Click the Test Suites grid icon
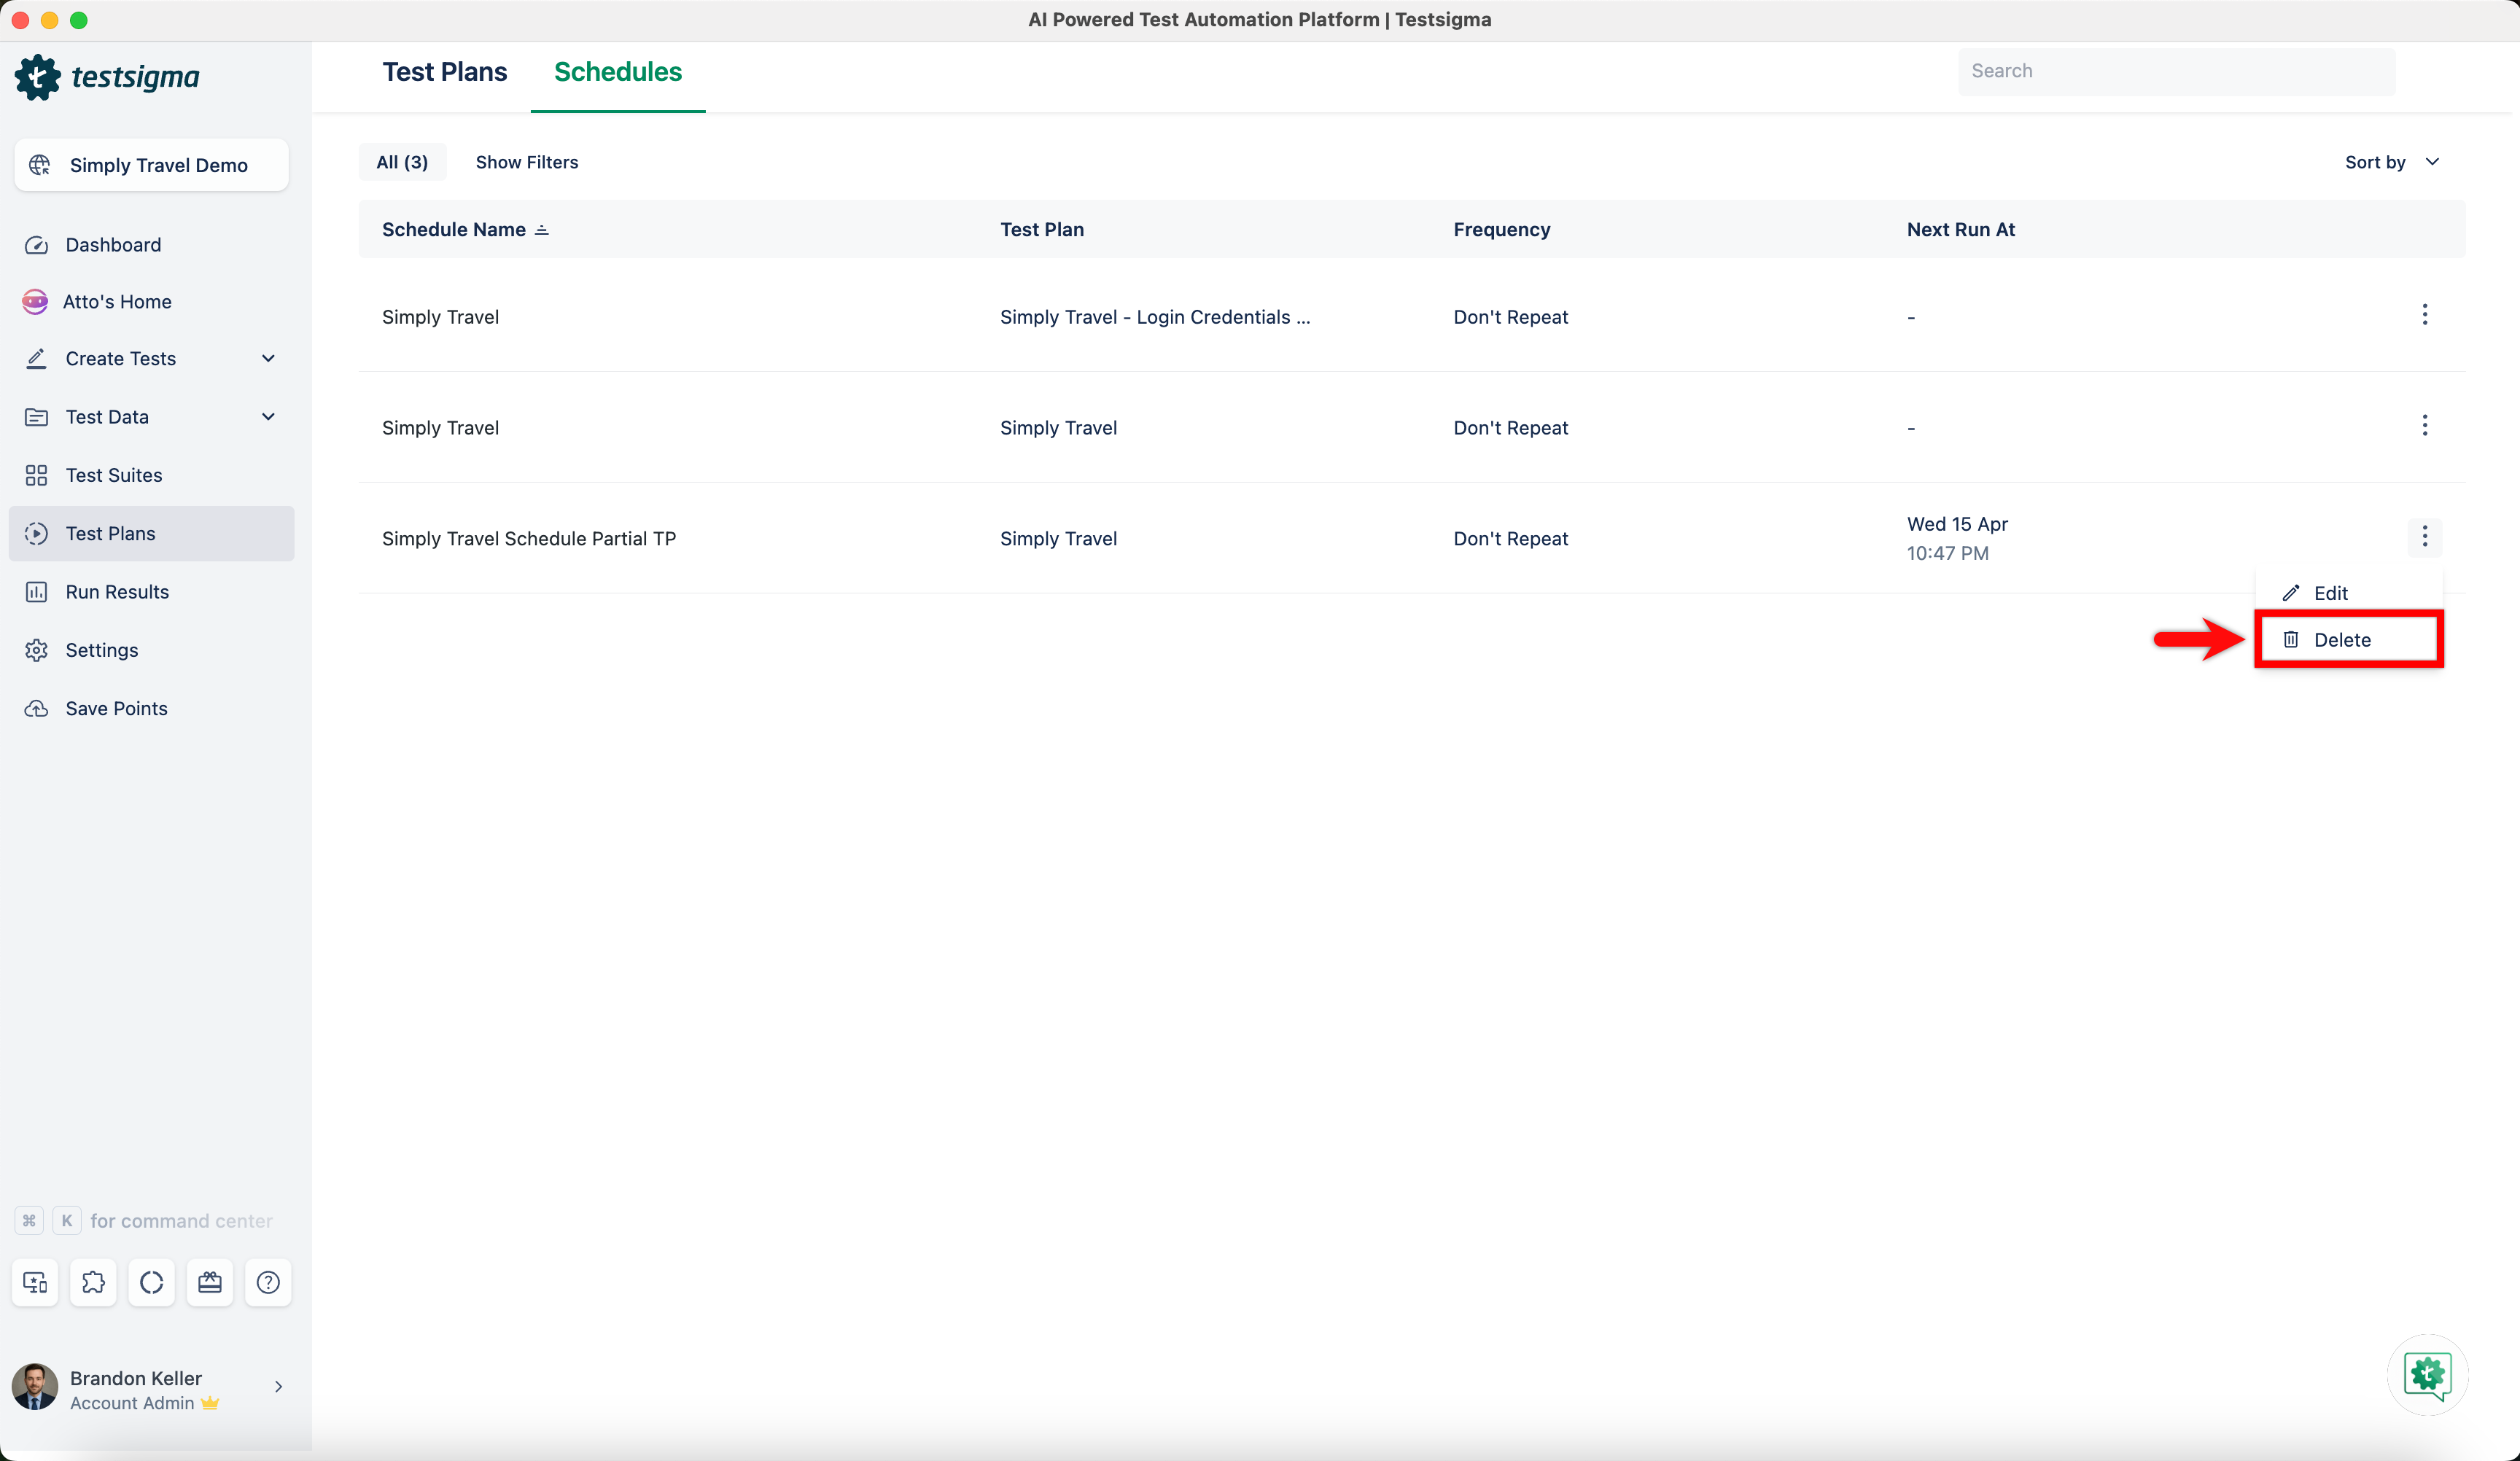The width and height of the screenshot is (2520, 1461). click(36, 475)
